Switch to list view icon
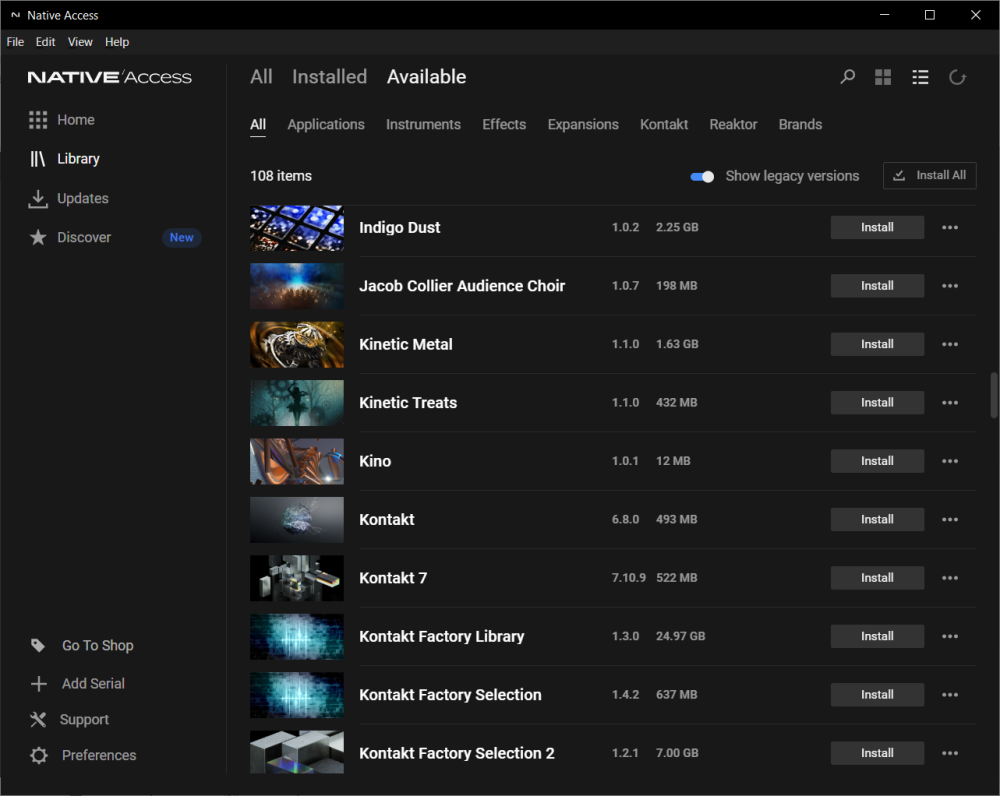Screen dimensions: 1000x796 920,77
